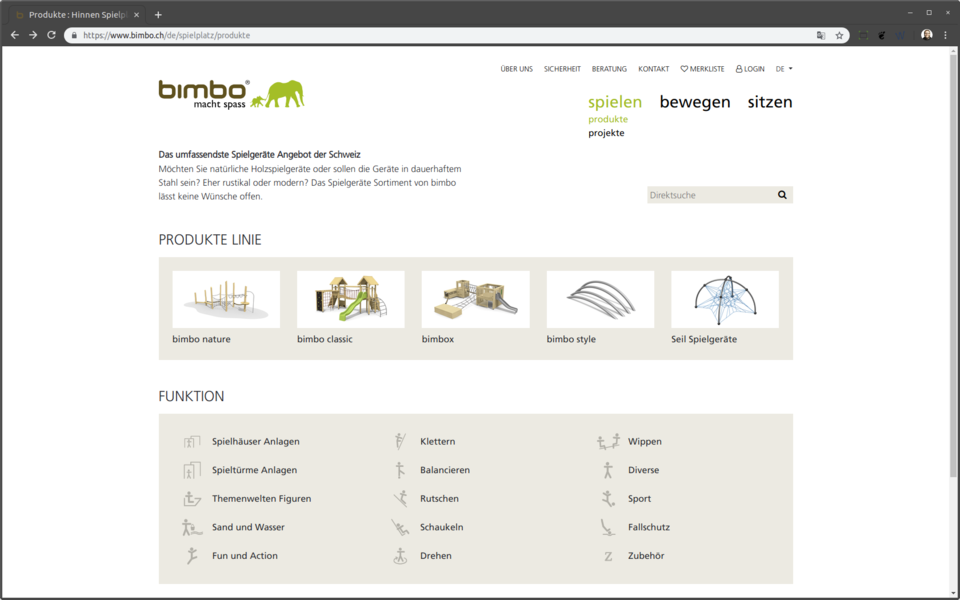Open the browser translate option
Viewport: 960px width, 600px height.
821,36
